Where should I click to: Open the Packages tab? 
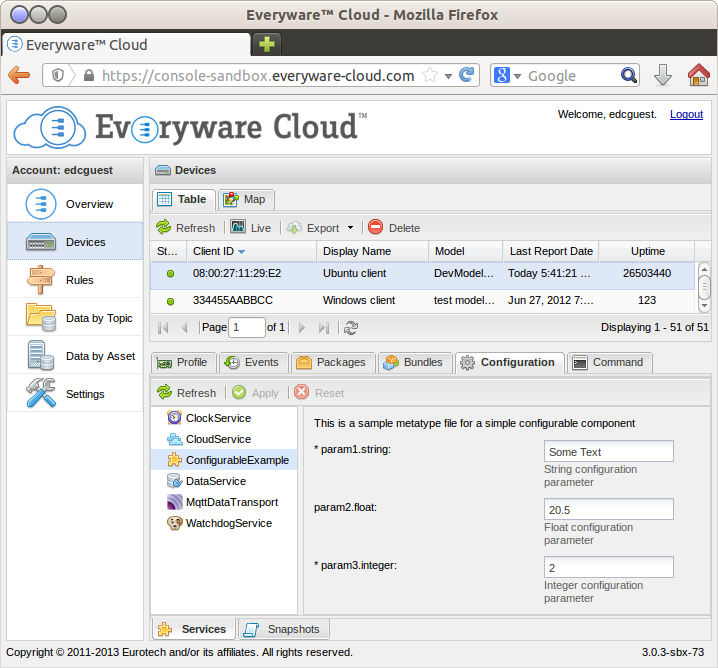(x=333, y=363)
